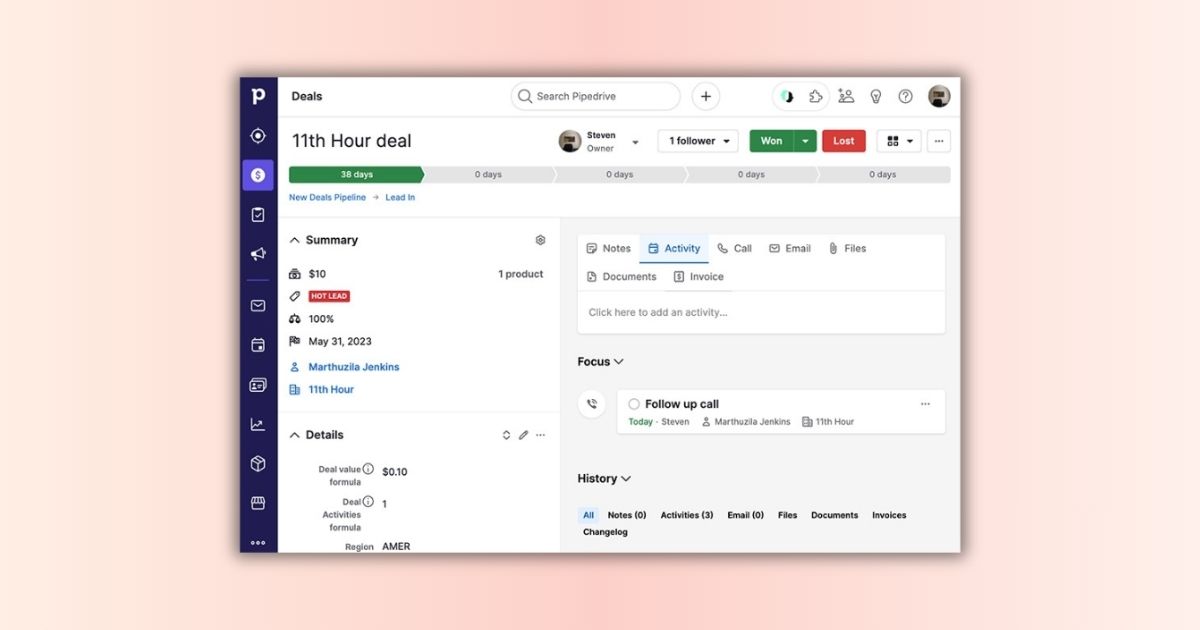Image resolution: width=1200 pixels, height=630 pixels.
Task: Open 11th Hour organization link in Summary
Action: pyautogui.click(x=331, y=390)
